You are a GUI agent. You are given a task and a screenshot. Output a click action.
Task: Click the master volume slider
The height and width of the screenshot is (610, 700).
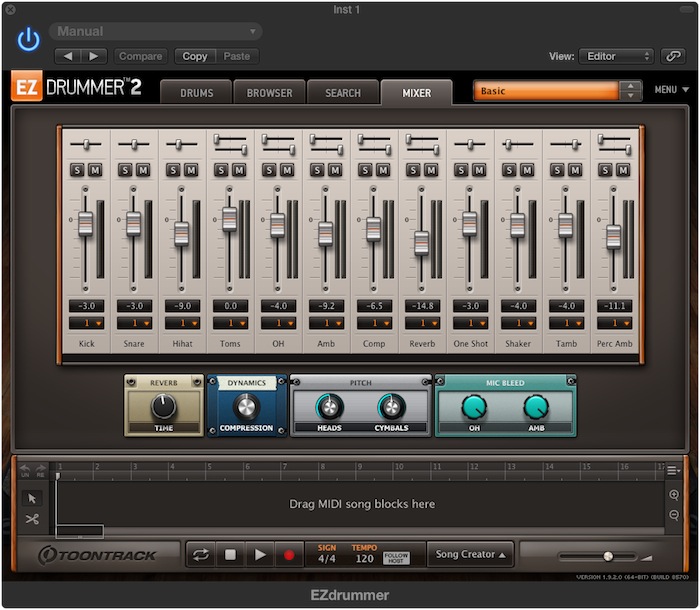[597, 556]
